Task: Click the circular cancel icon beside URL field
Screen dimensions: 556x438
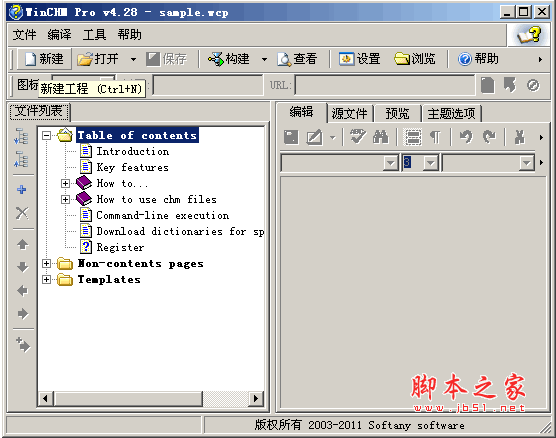Action: pos(533,85)
